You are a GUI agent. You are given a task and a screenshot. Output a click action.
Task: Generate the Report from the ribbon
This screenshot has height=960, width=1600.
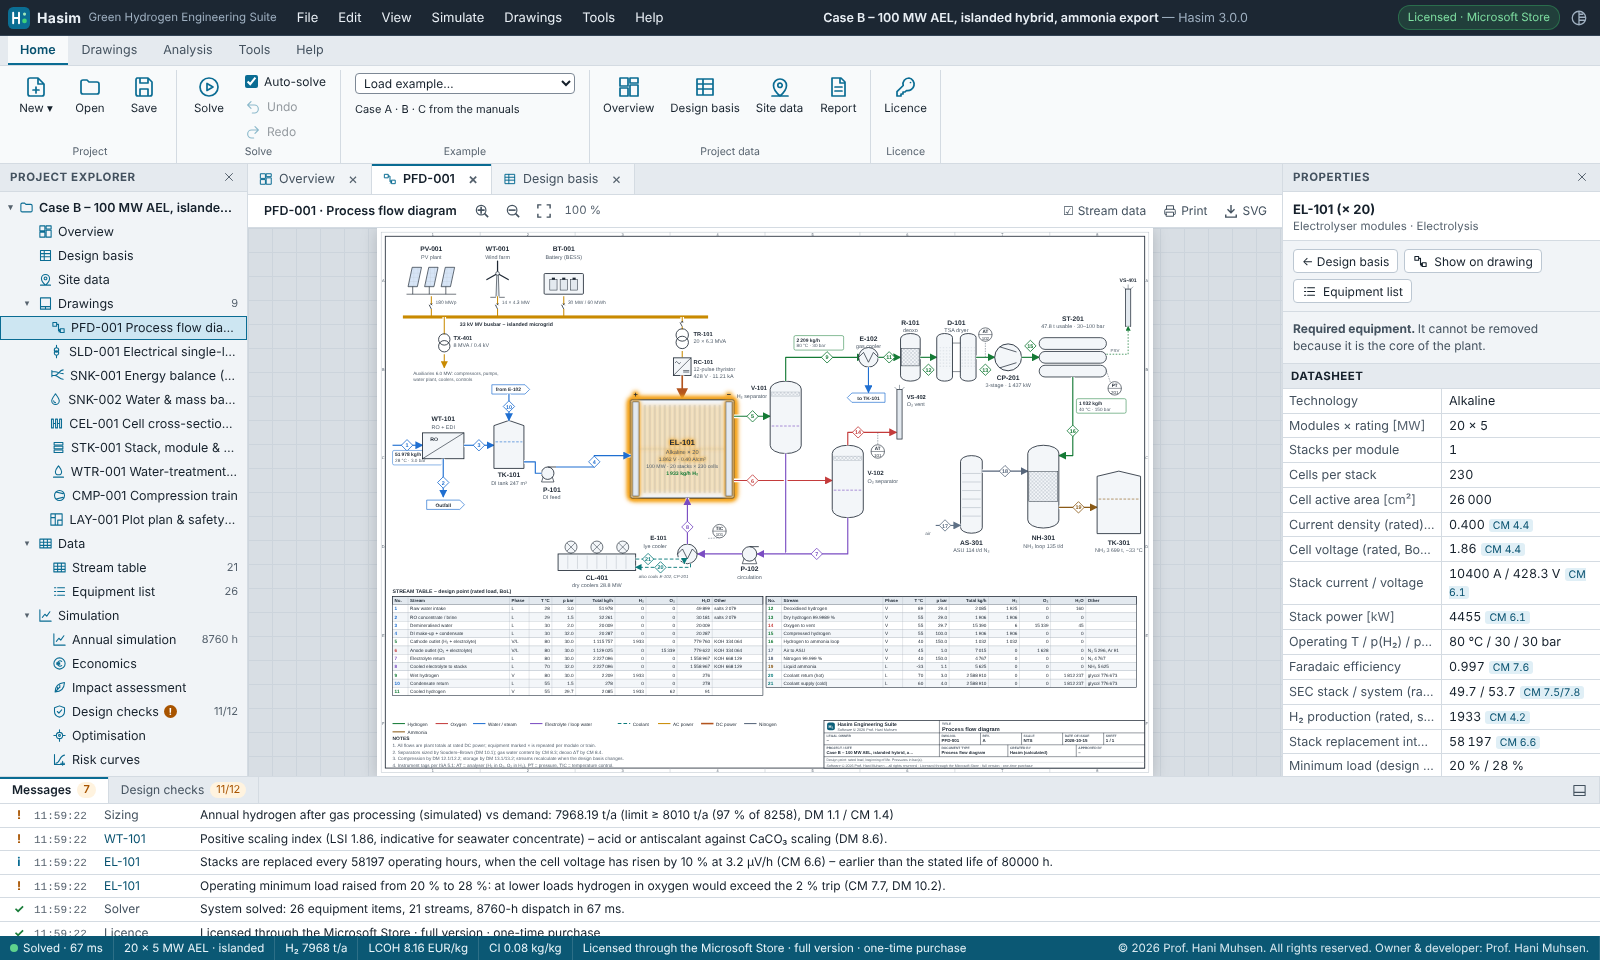click(838, 95)
